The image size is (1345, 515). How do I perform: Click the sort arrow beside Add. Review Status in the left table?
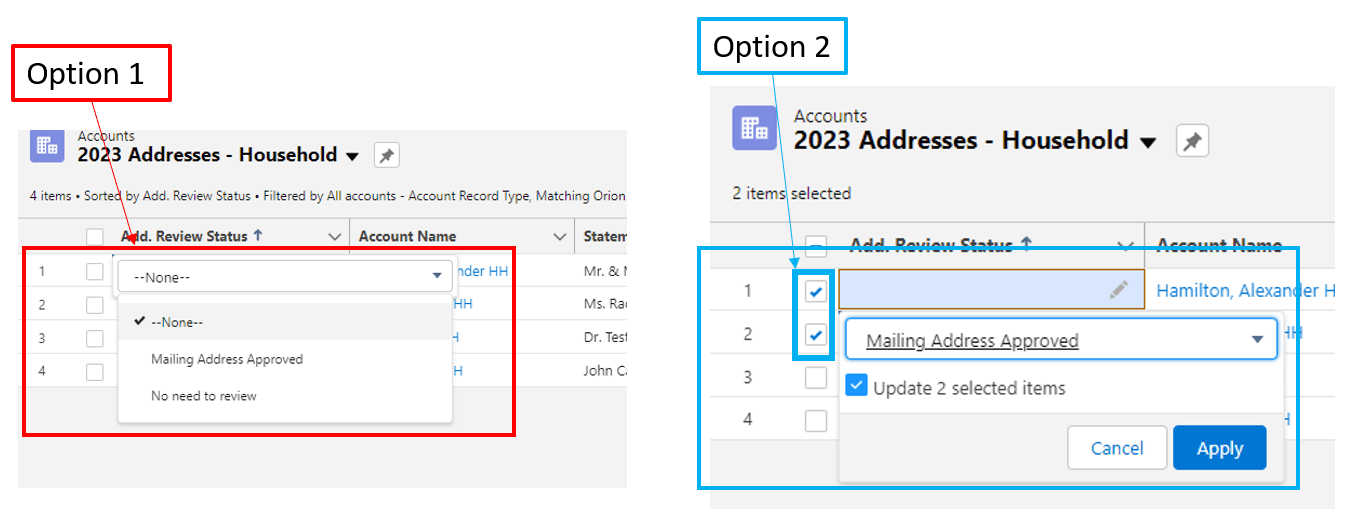point(258,236)
